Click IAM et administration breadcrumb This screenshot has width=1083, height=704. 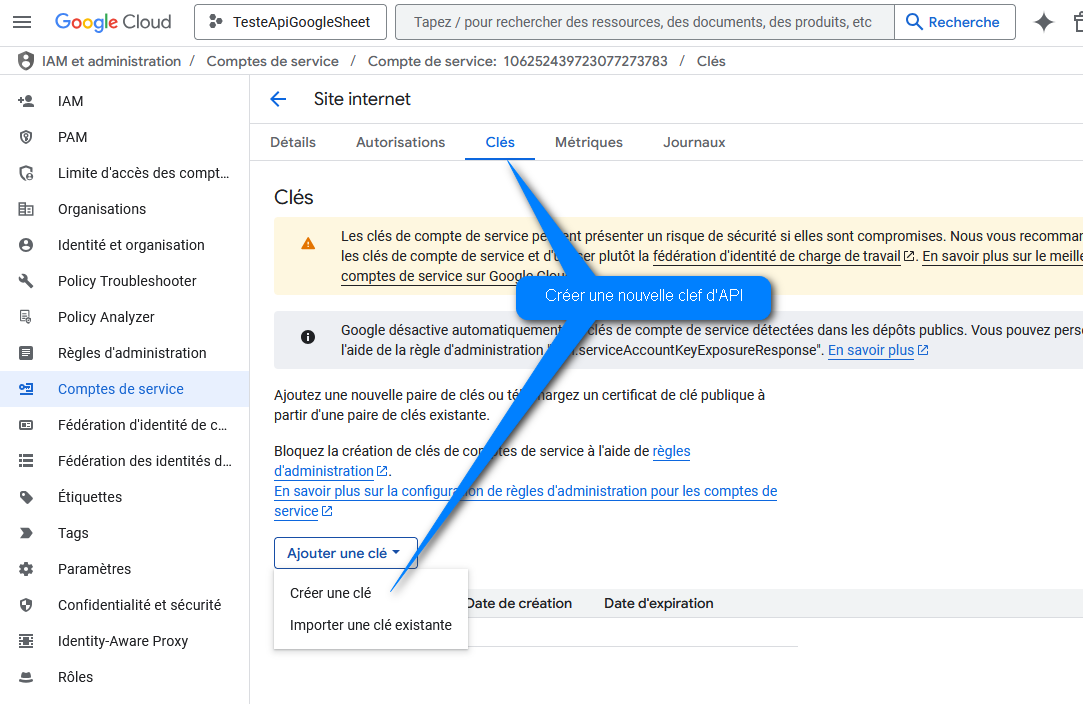tap(111, 61)
